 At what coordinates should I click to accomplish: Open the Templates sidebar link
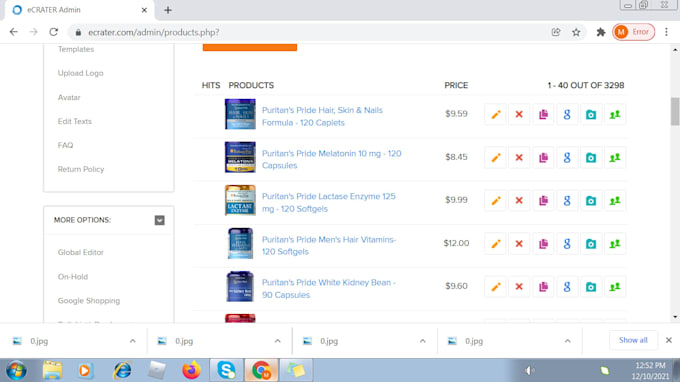76,49
